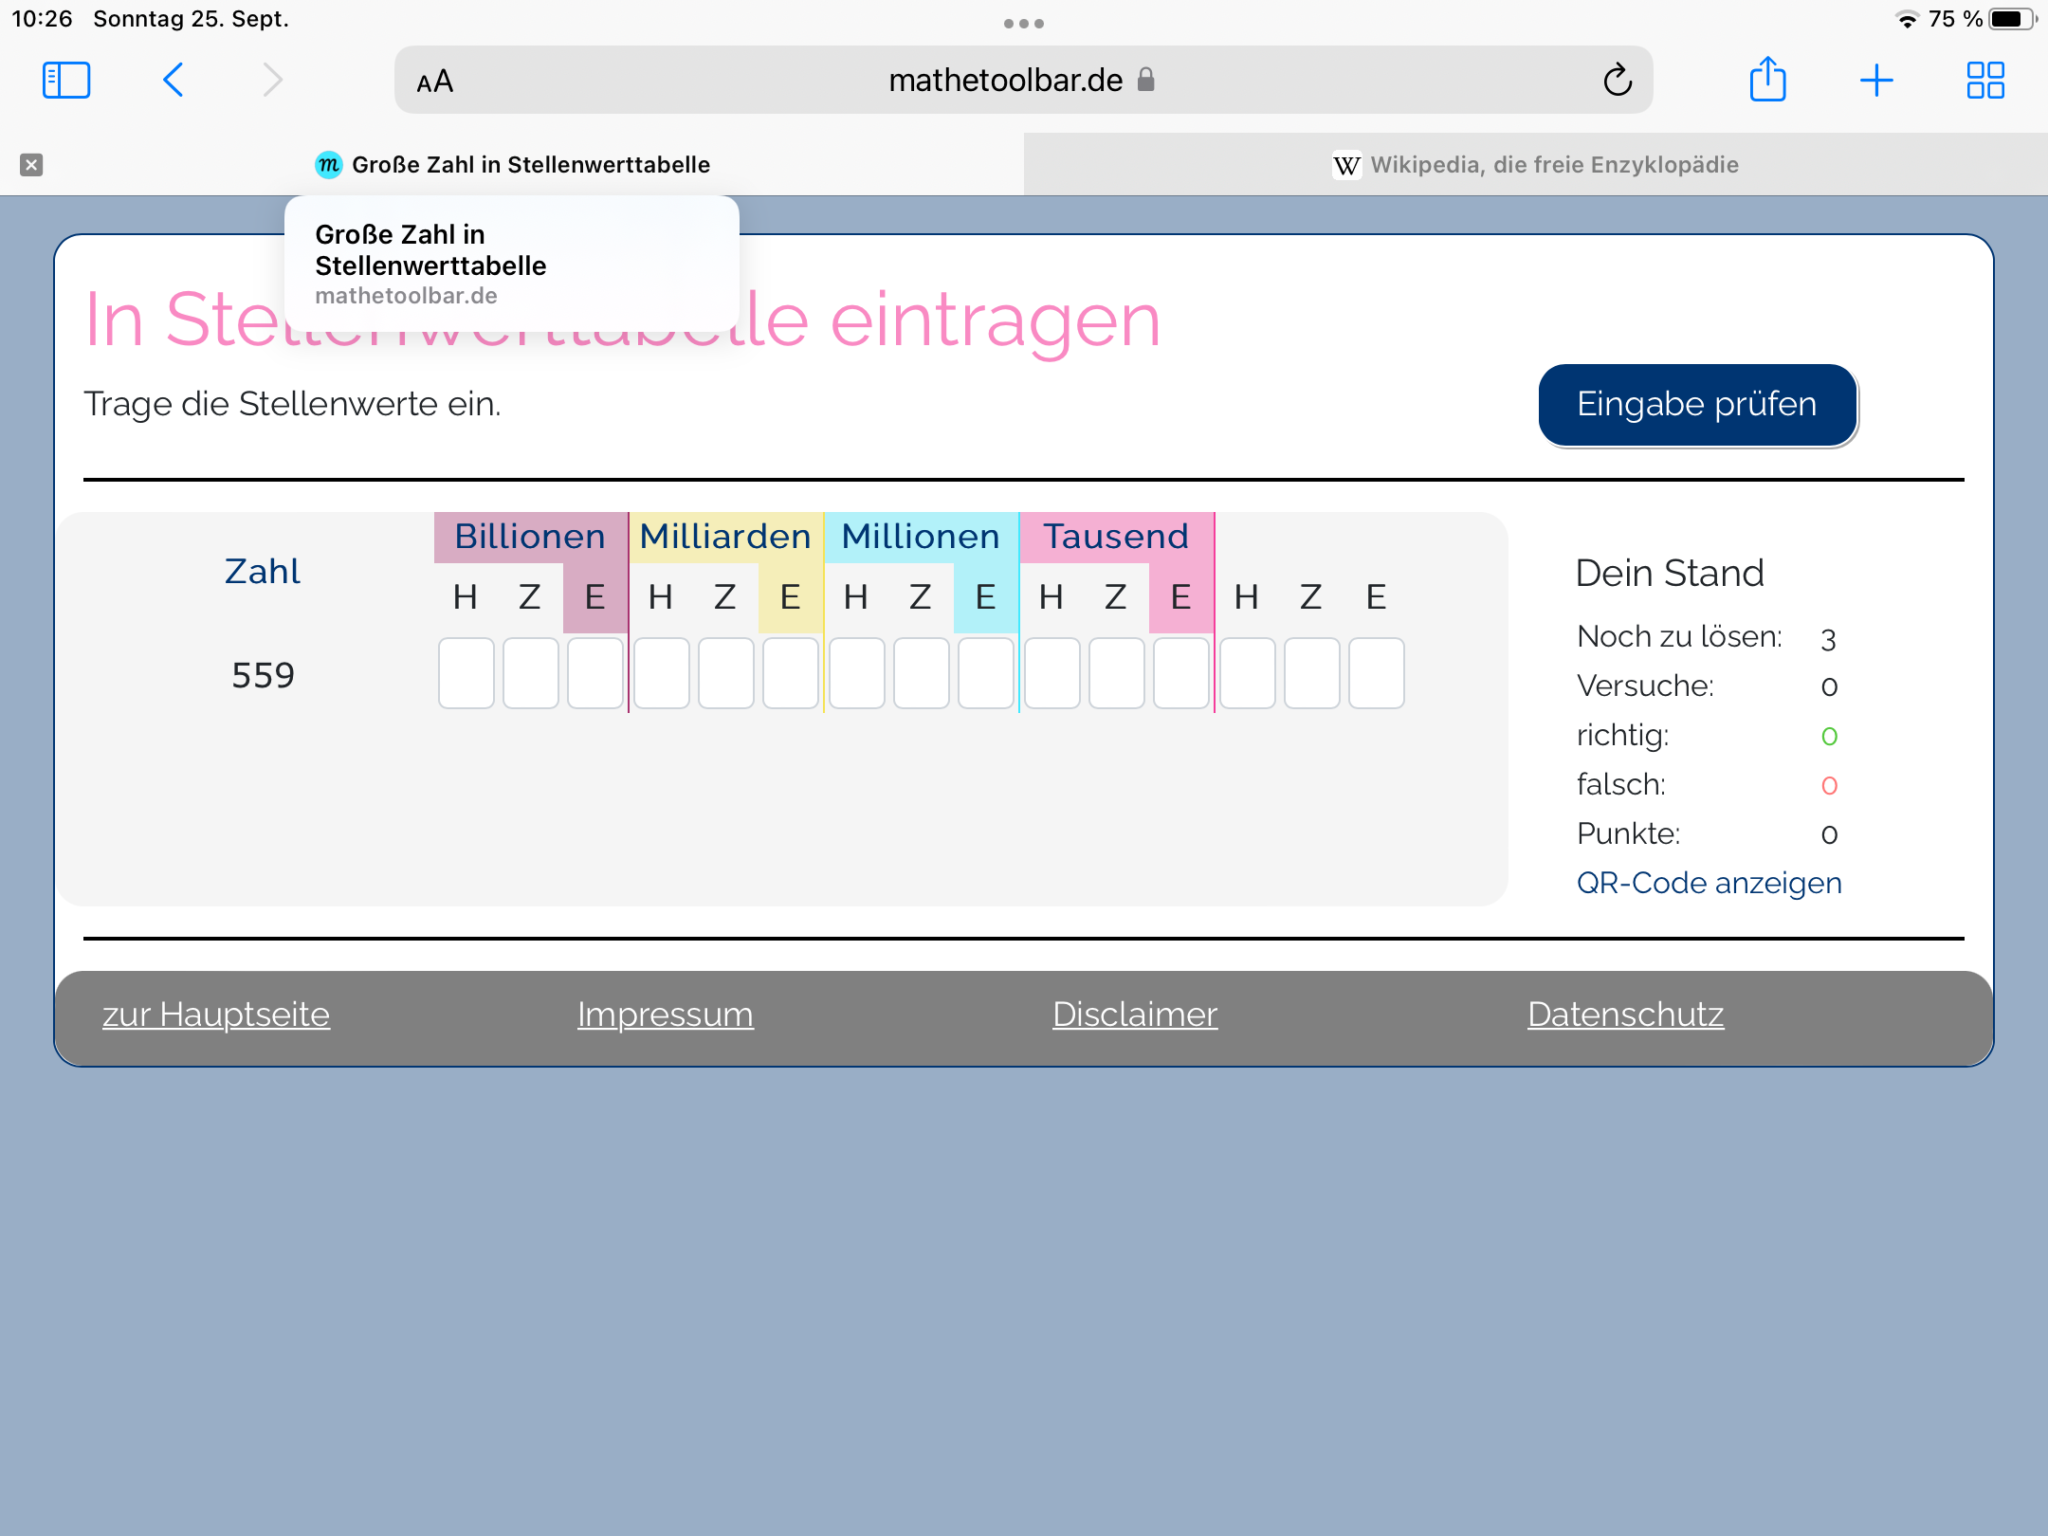
Task: Open a new browser tab
Action: tap(1877, 80)
